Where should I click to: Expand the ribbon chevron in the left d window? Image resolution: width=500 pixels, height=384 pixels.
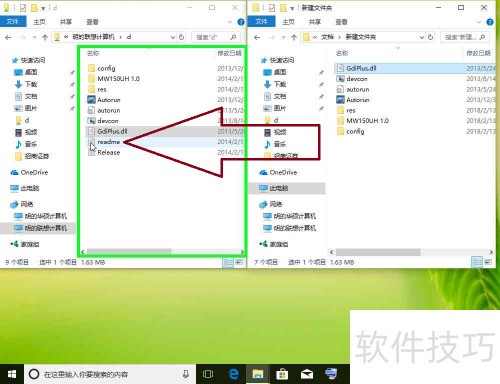tap(230, 22)
